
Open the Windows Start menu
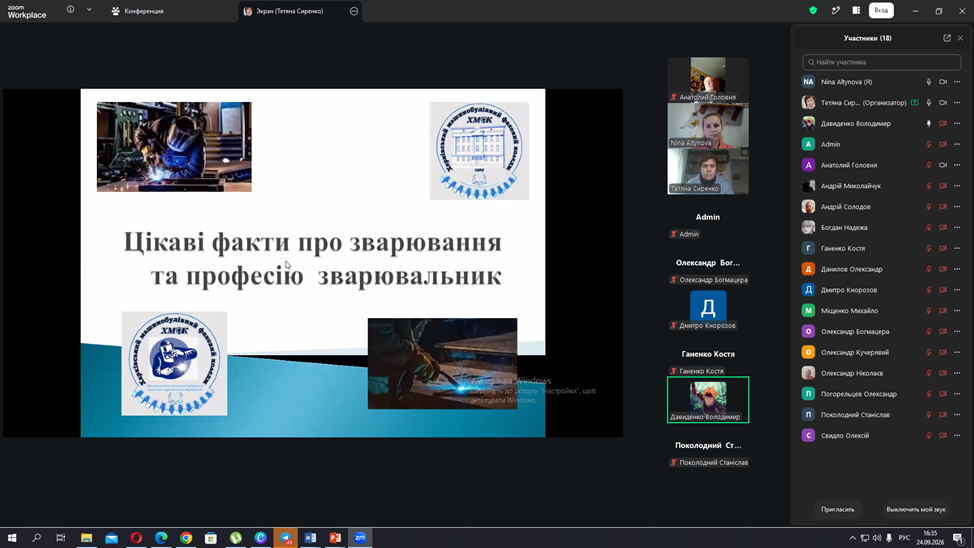12,538
